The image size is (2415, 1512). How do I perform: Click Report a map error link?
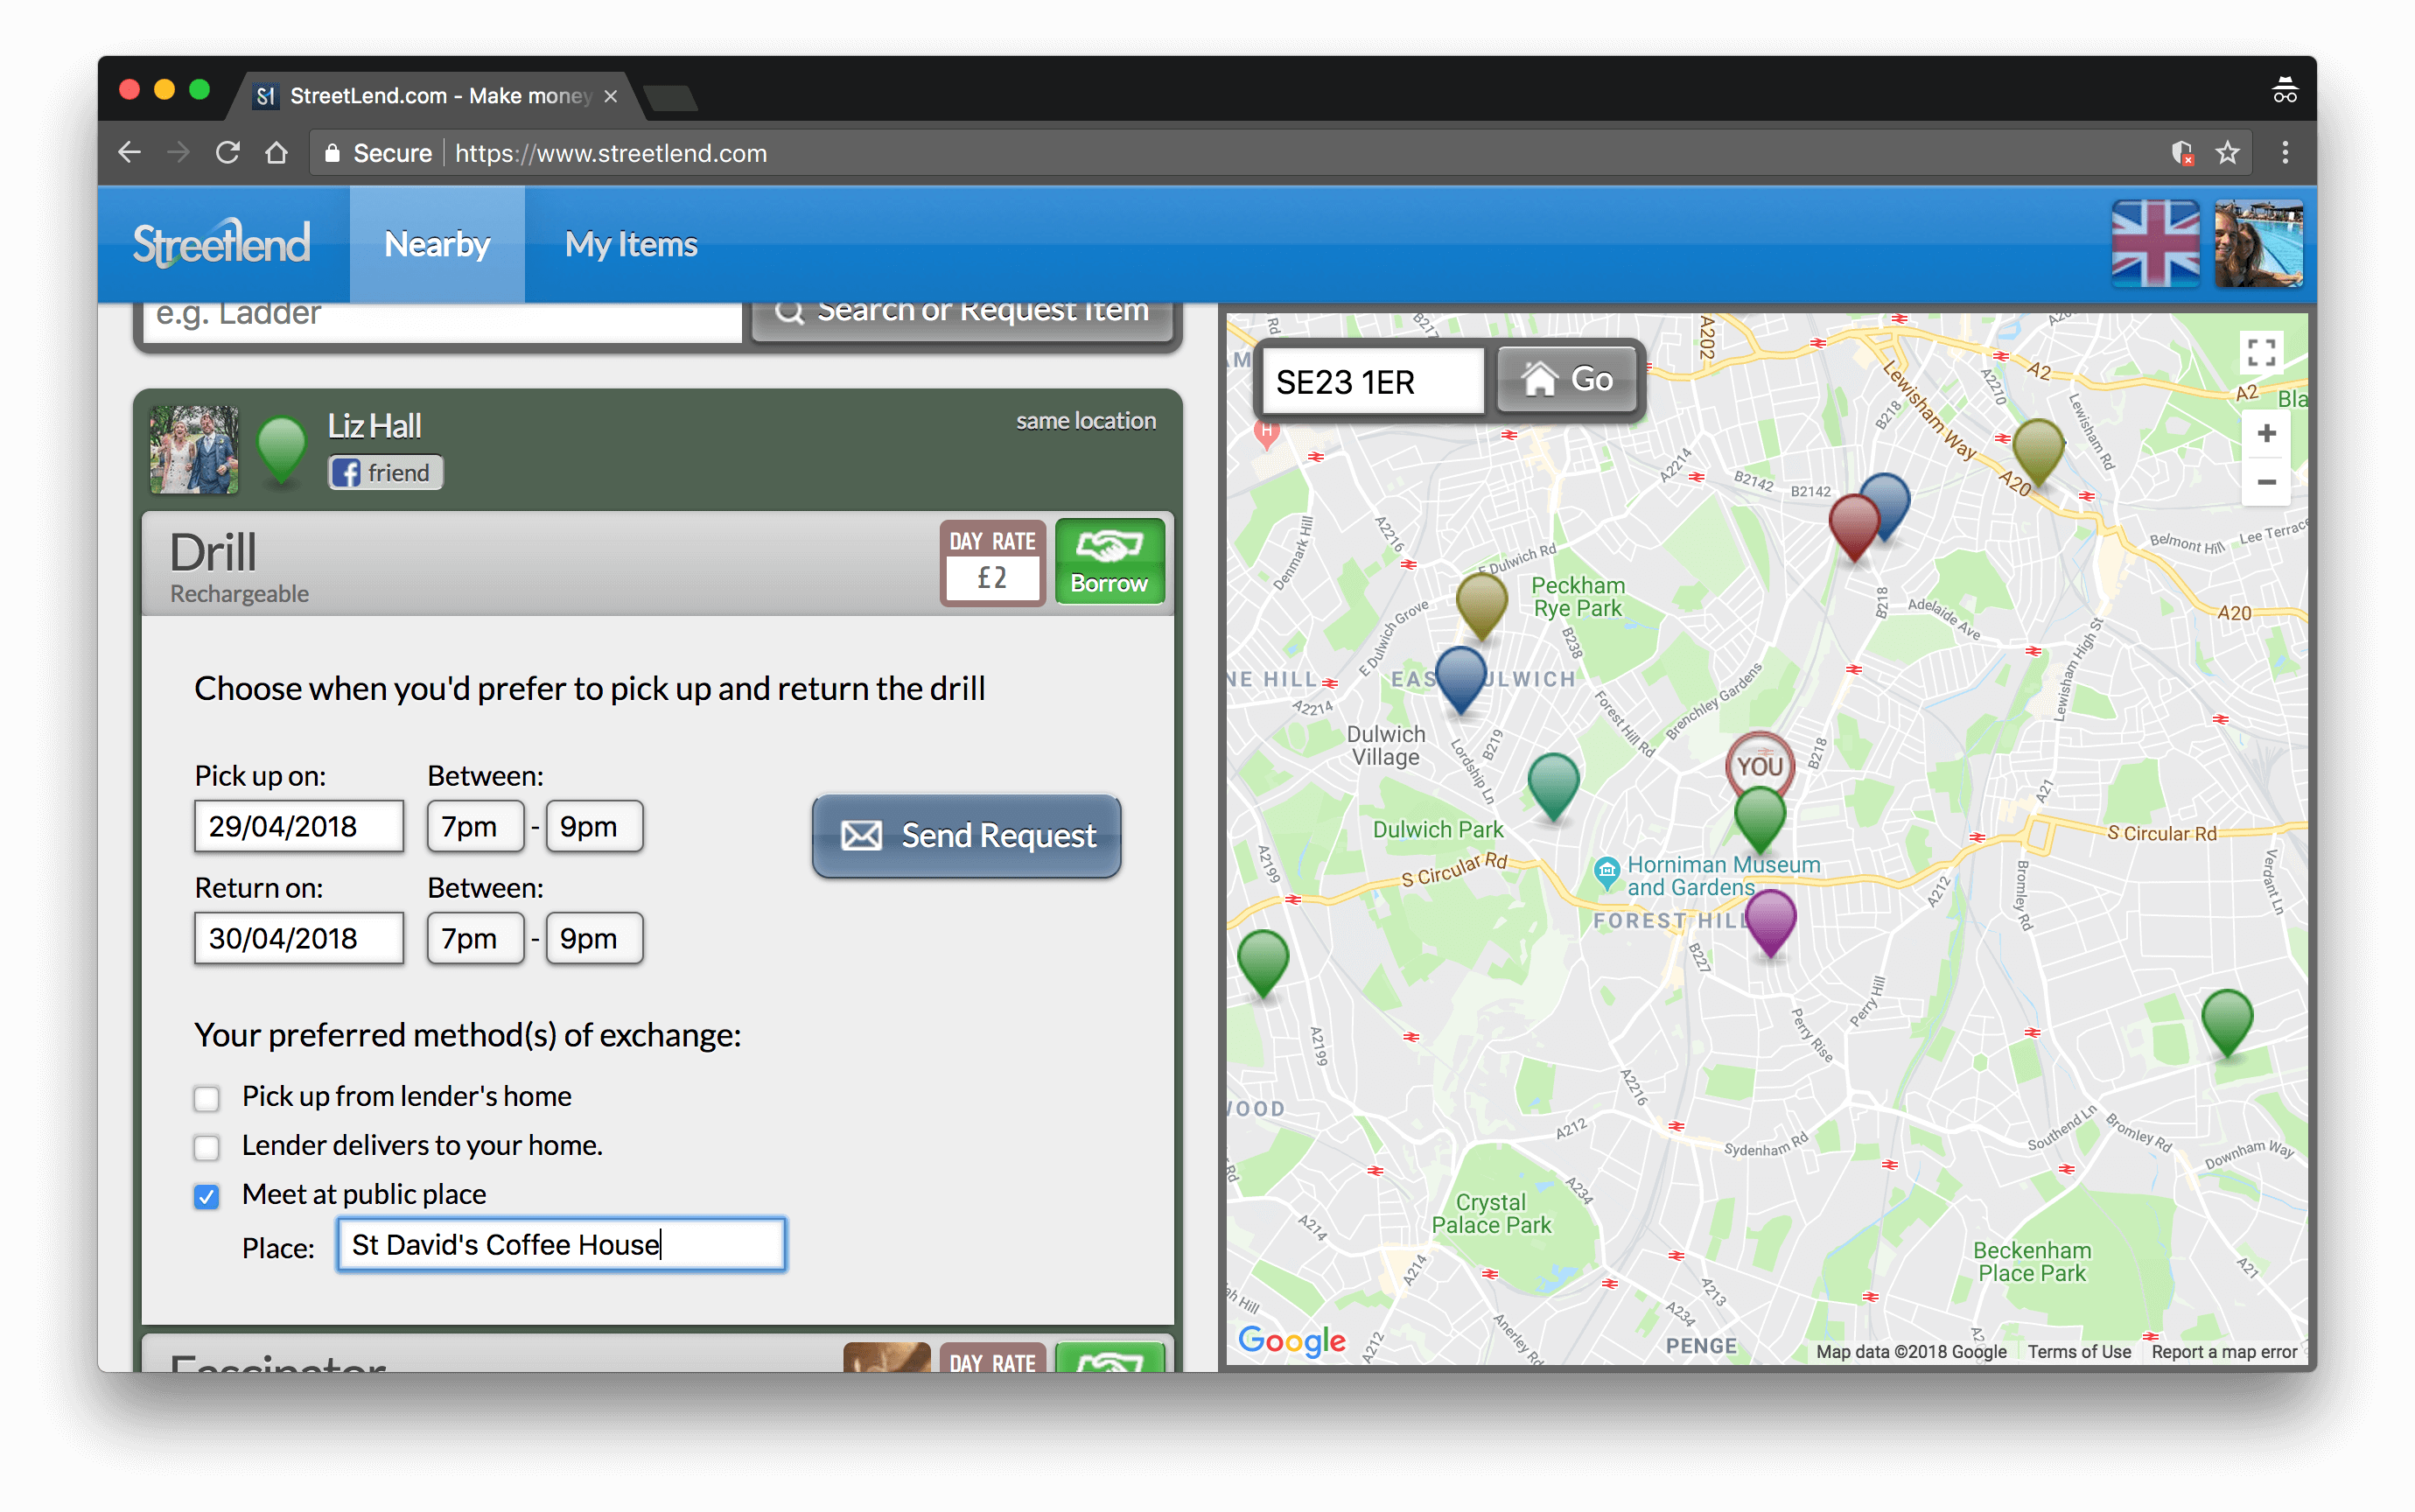point(2224,1352)
